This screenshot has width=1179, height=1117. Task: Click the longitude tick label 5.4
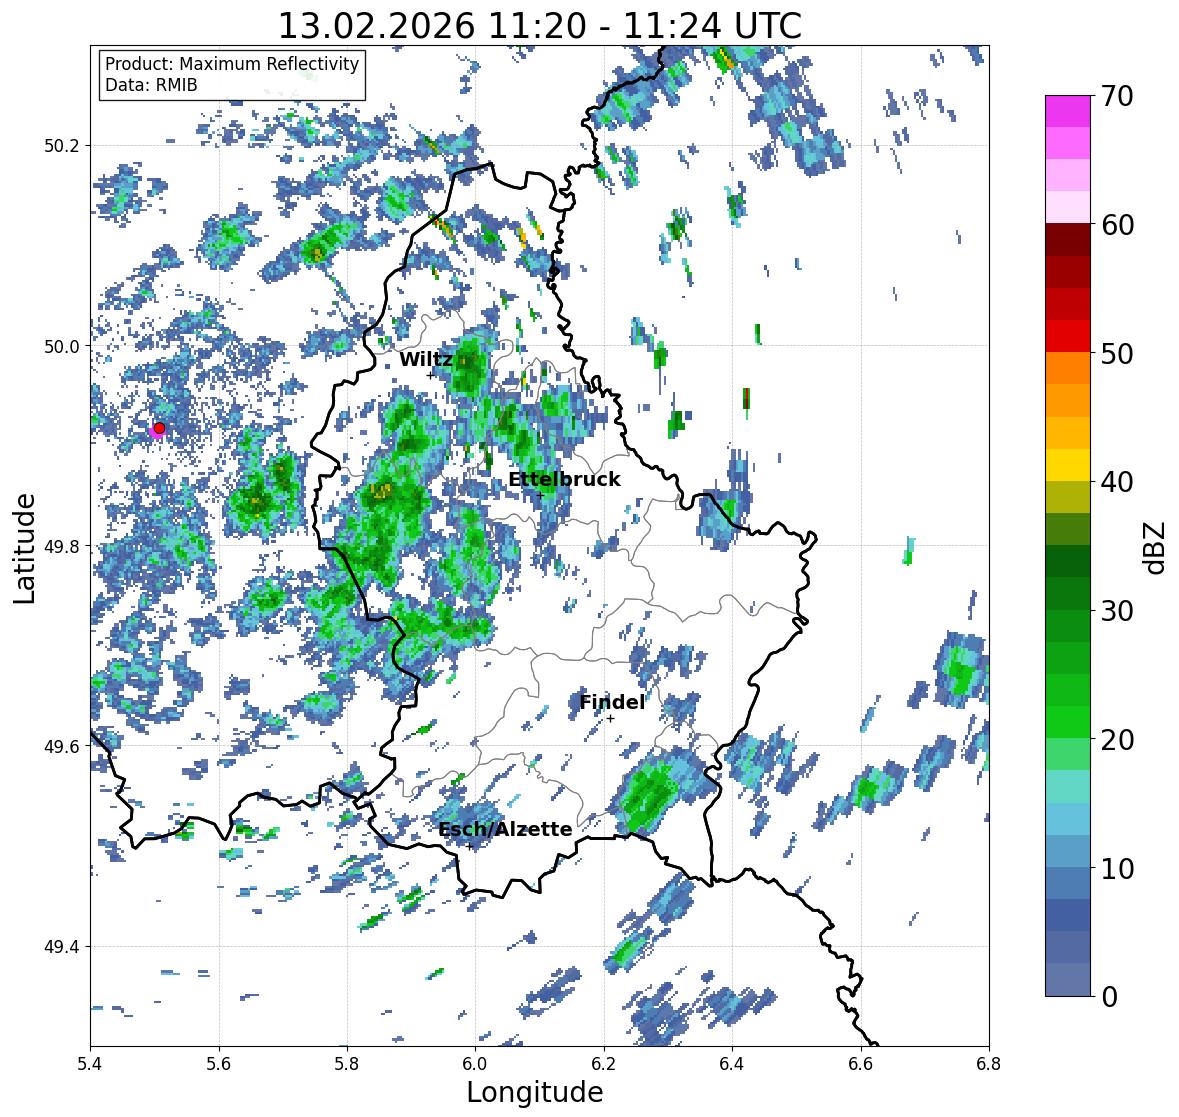tap(91, 1064)
